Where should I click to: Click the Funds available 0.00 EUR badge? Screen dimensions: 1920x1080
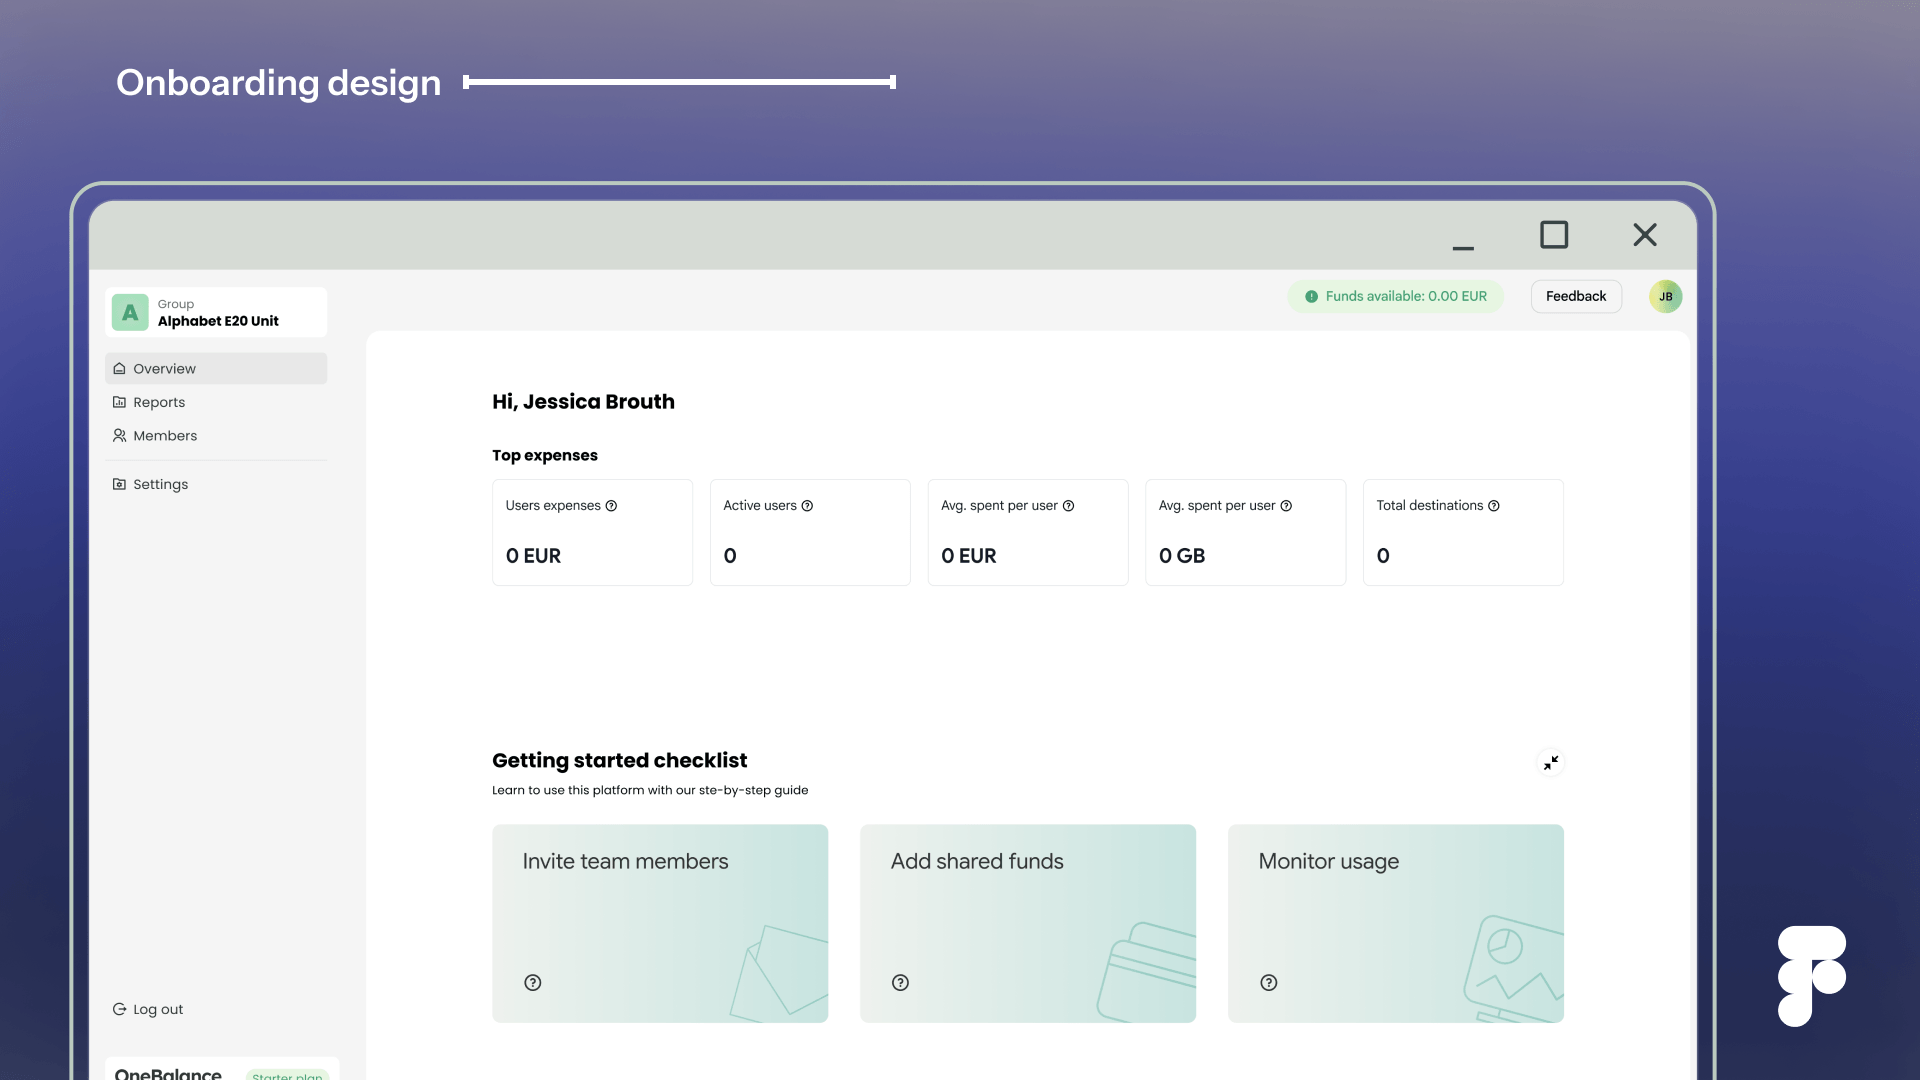(1395, 296)
